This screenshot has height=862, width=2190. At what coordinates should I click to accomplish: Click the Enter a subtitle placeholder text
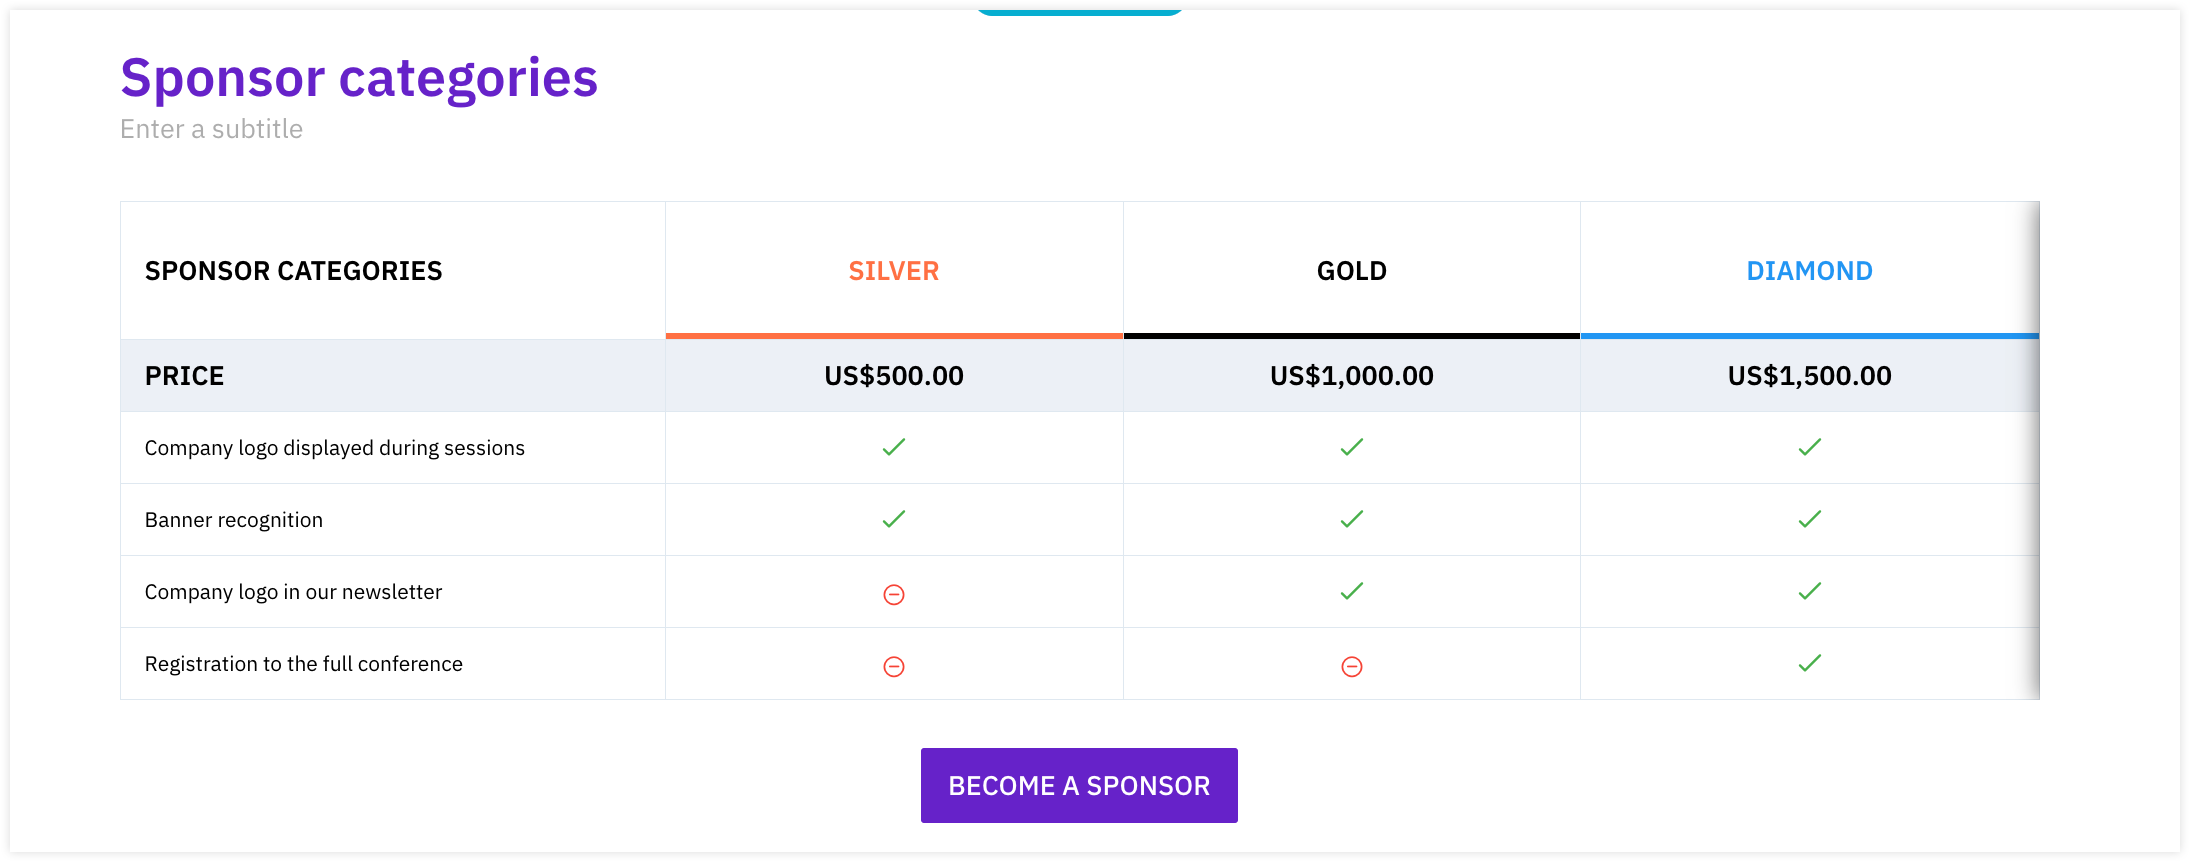click(x=211, y=129)
